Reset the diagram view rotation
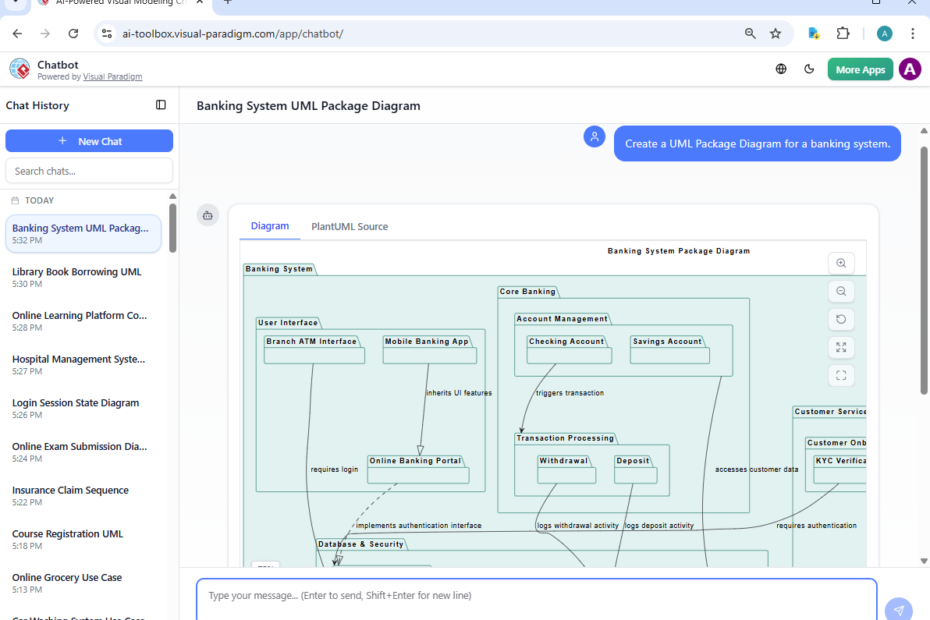Viewport: 930px width, 620px height. pos(841,318)
